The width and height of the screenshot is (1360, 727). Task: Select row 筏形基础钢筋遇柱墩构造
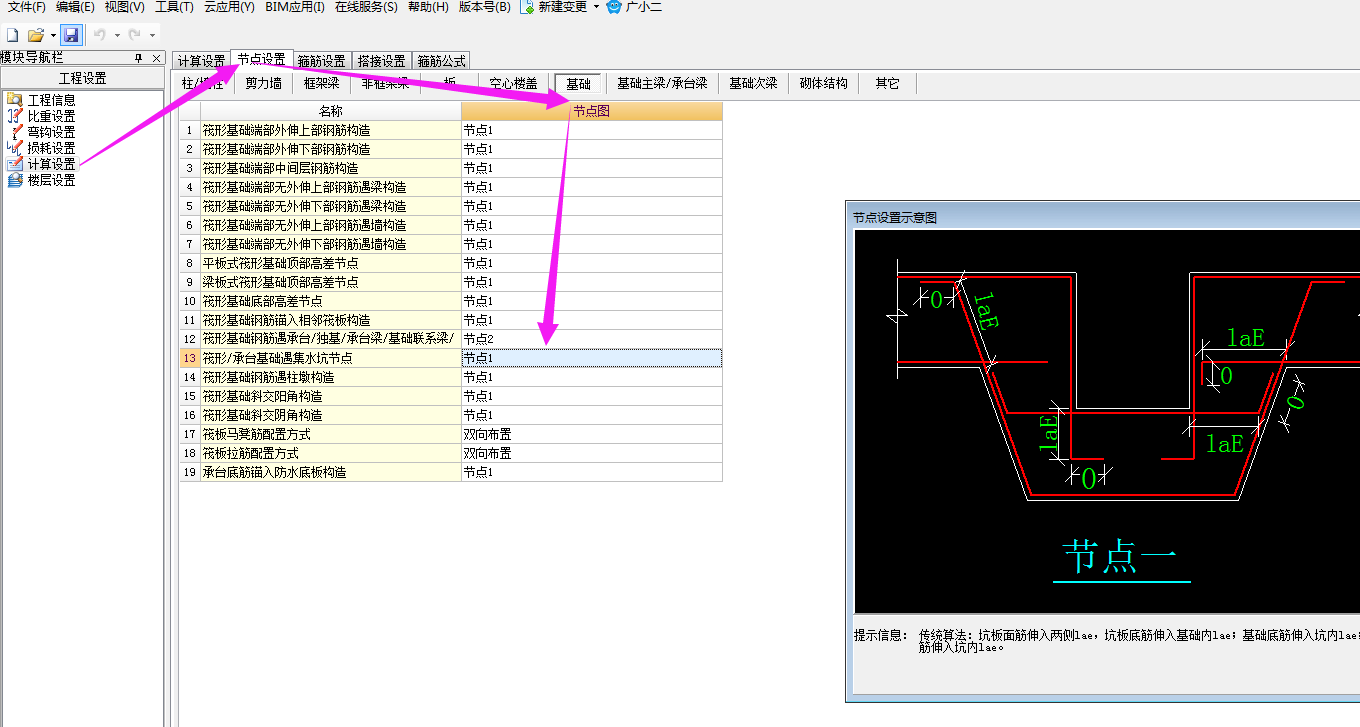pos(331,377)
